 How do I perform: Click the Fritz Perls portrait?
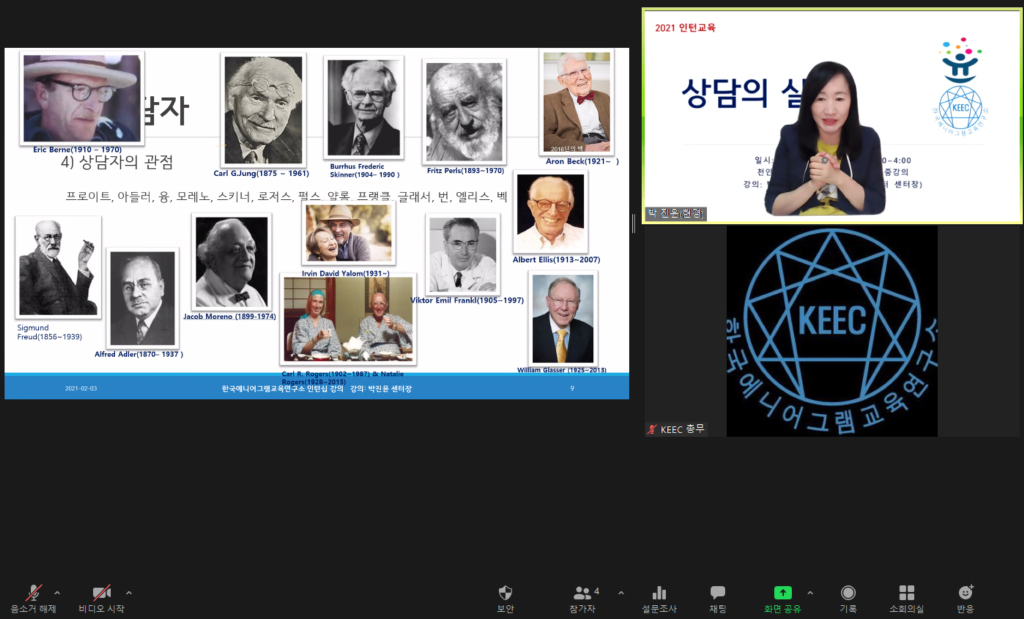(464, 112)
